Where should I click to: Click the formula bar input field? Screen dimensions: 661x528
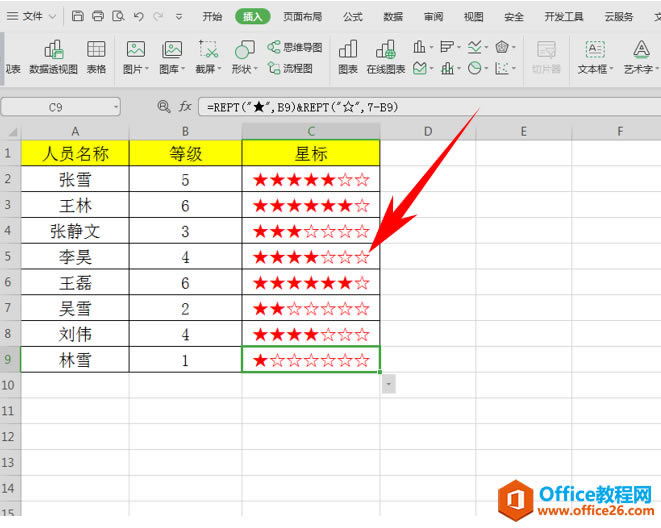pos(430,107)
